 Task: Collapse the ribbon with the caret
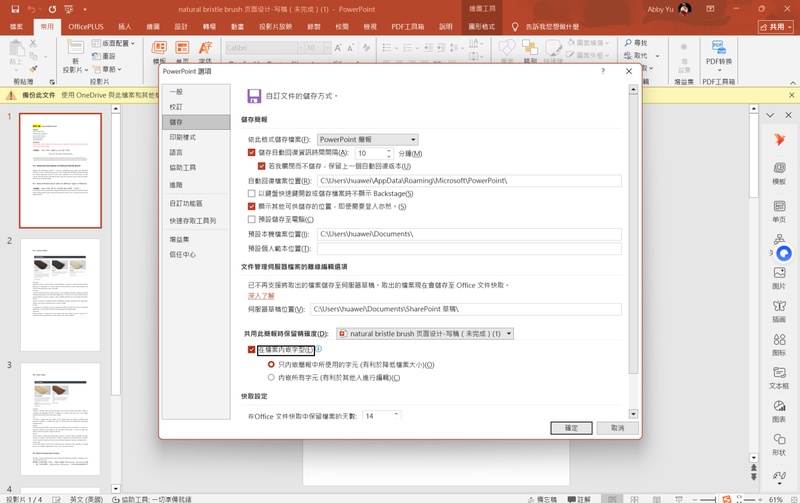(x=792, y=83)
